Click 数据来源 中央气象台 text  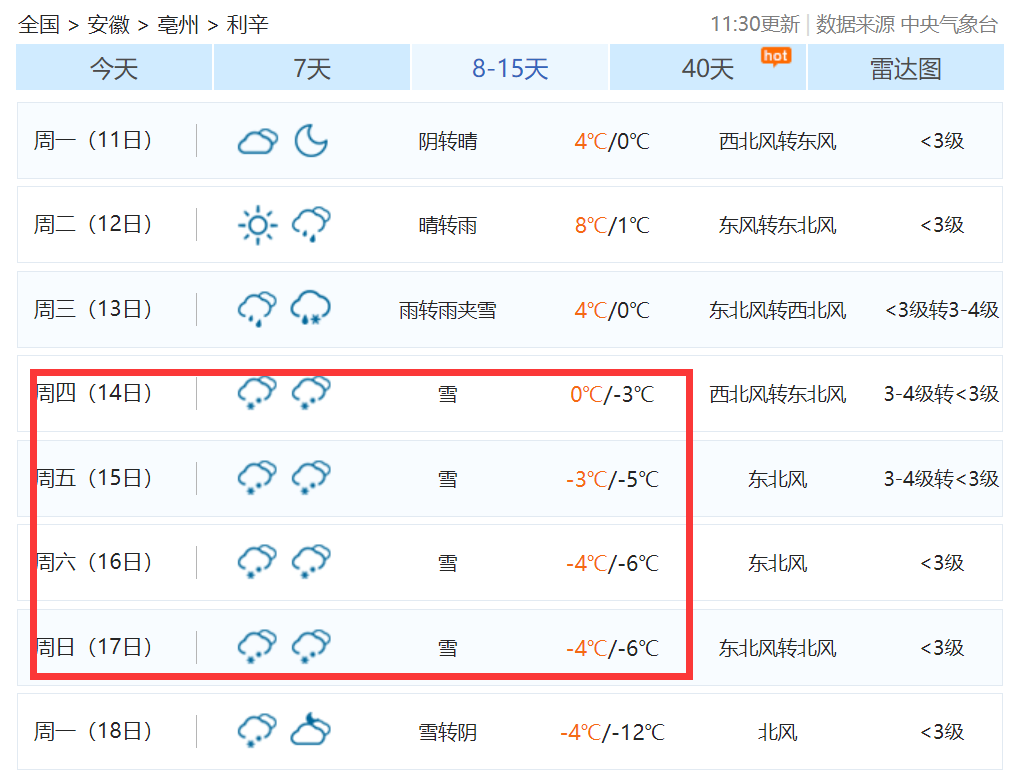[907, 24]
